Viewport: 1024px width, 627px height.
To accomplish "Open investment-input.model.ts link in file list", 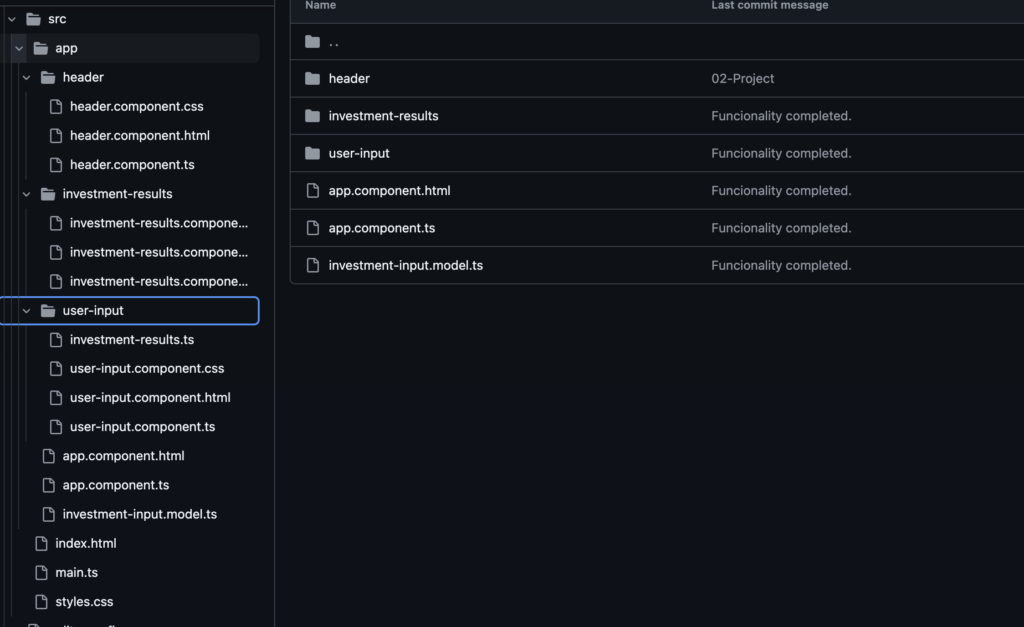I will point(405,266).
